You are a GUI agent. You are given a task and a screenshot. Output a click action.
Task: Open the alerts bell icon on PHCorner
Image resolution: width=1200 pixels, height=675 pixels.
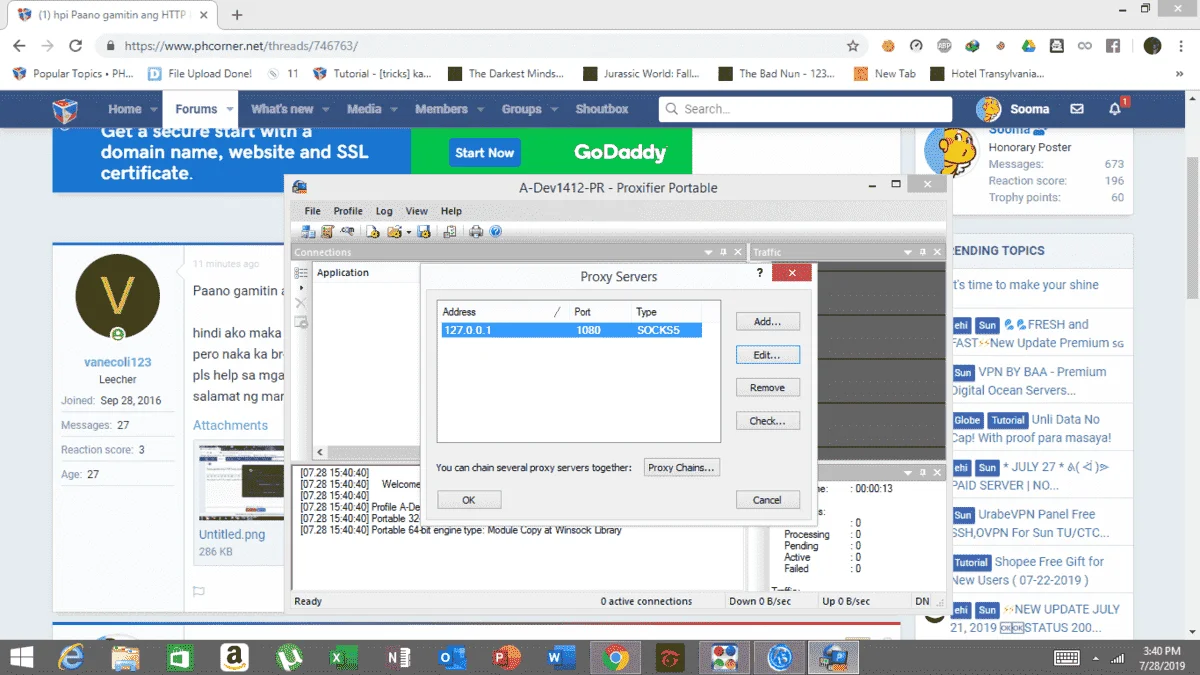(x=1115, y=109)
